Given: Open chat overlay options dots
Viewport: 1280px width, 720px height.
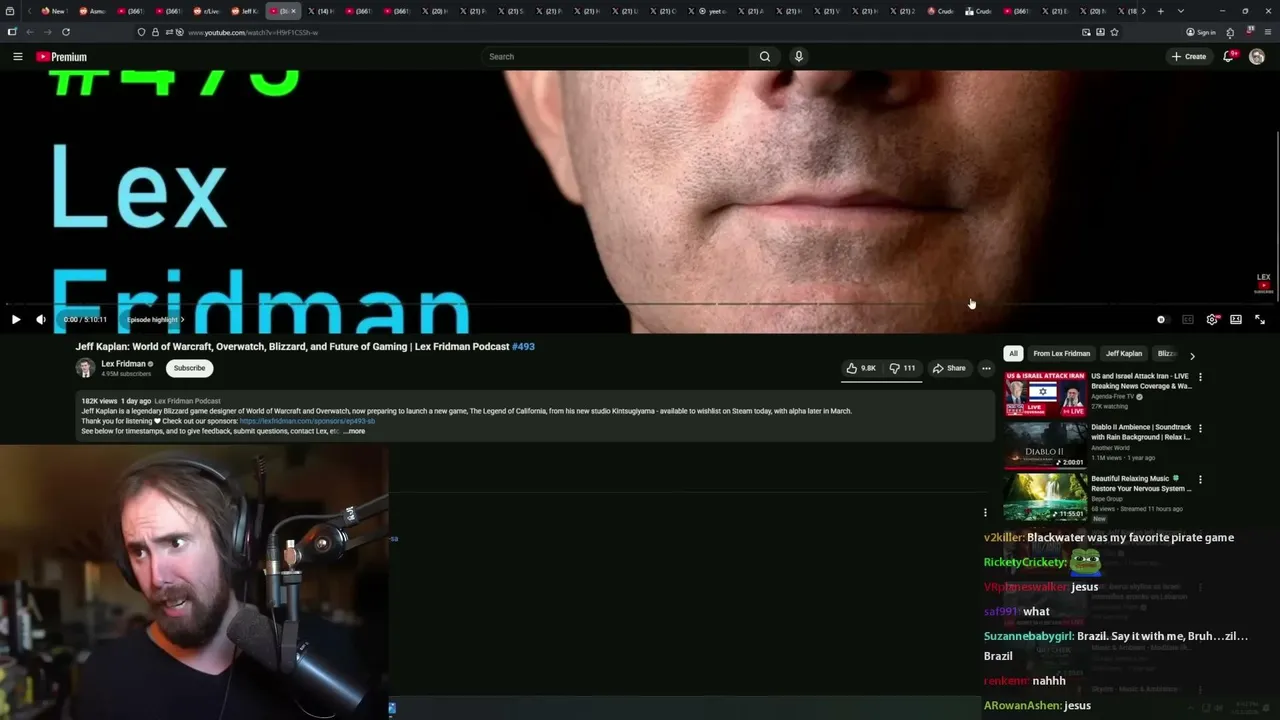Looking at the screenshot, I should [x=985, y=513].
